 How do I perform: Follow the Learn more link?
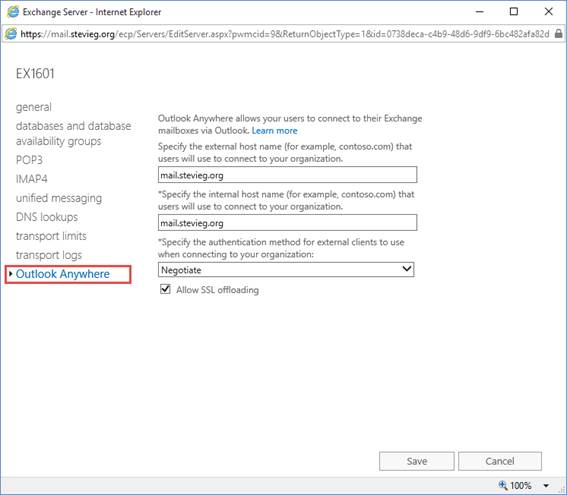point(274,131)
